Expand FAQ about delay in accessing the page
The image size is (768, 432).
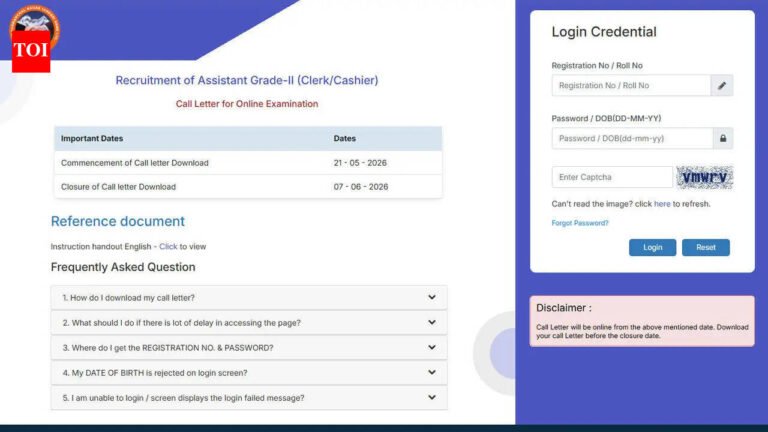tap(249, 323)
